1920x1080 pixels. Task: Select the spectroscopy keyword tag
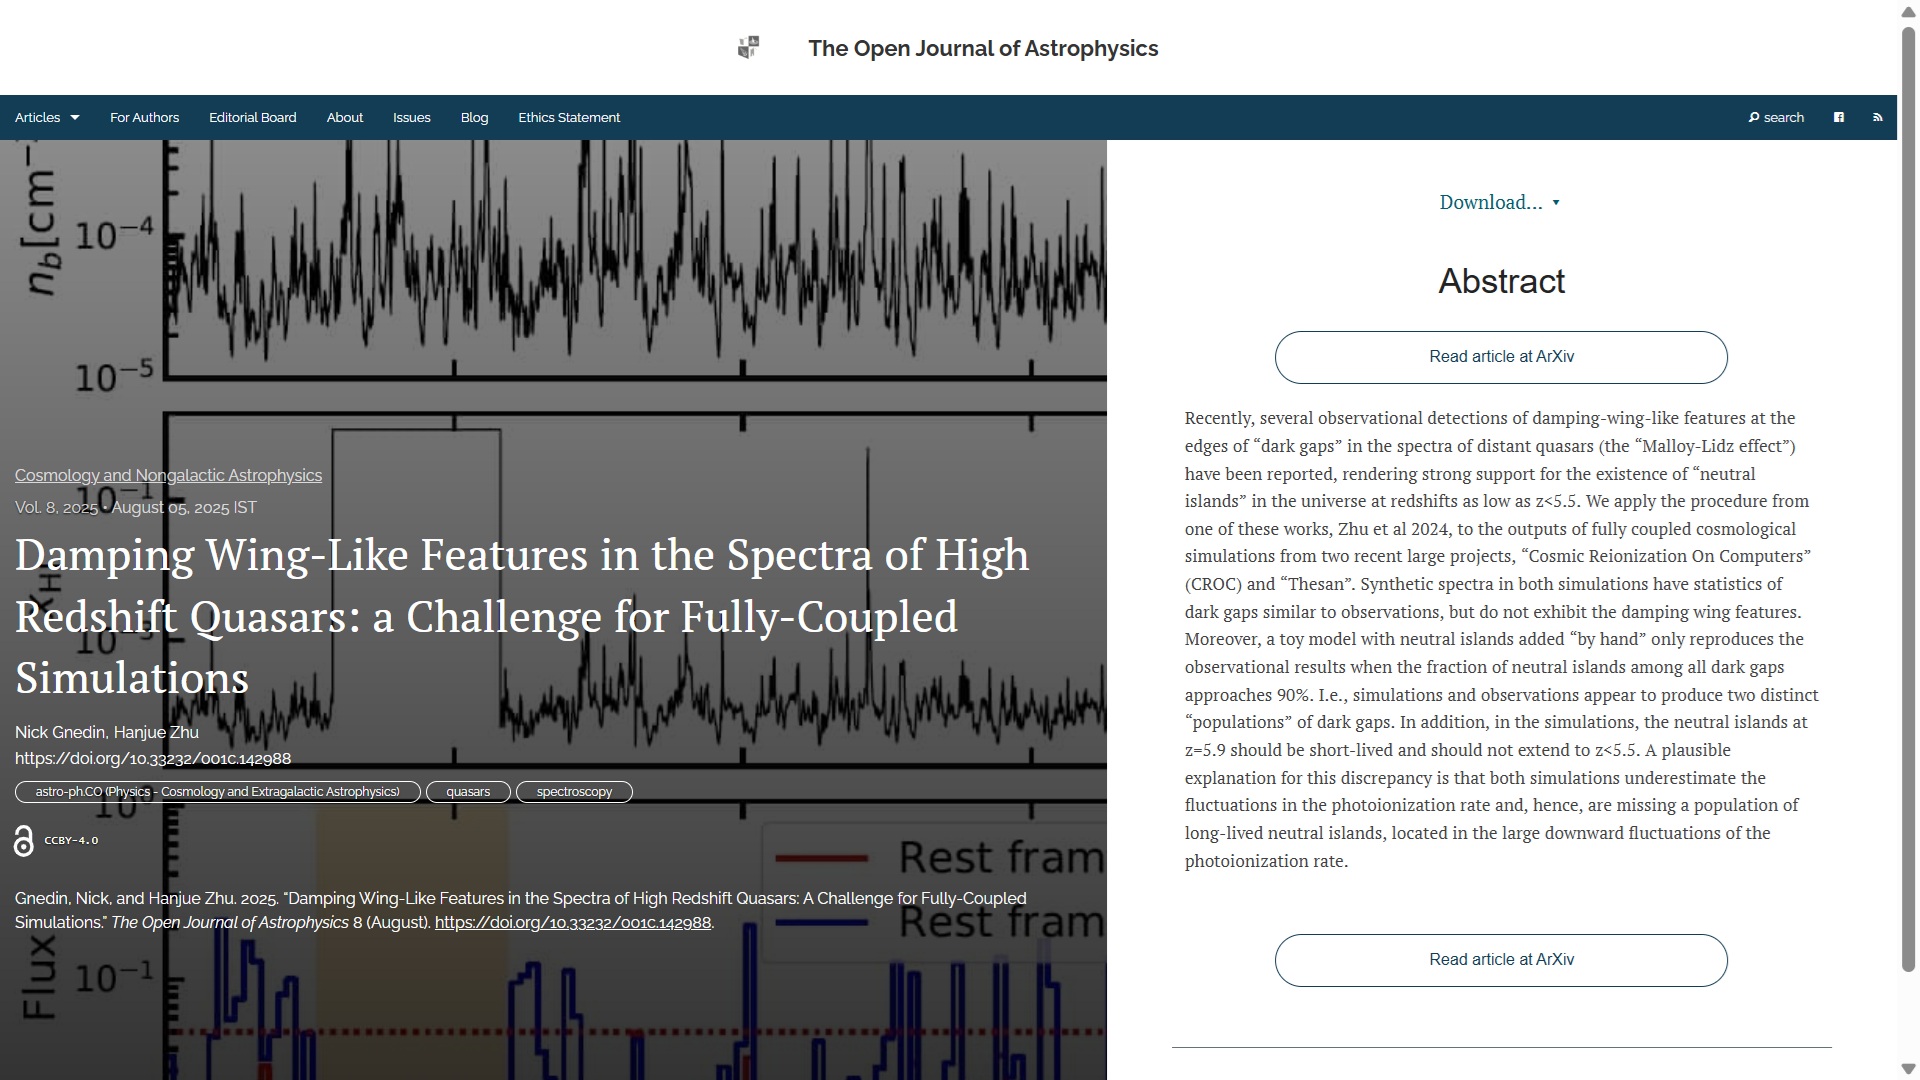[x=574, y=792]
